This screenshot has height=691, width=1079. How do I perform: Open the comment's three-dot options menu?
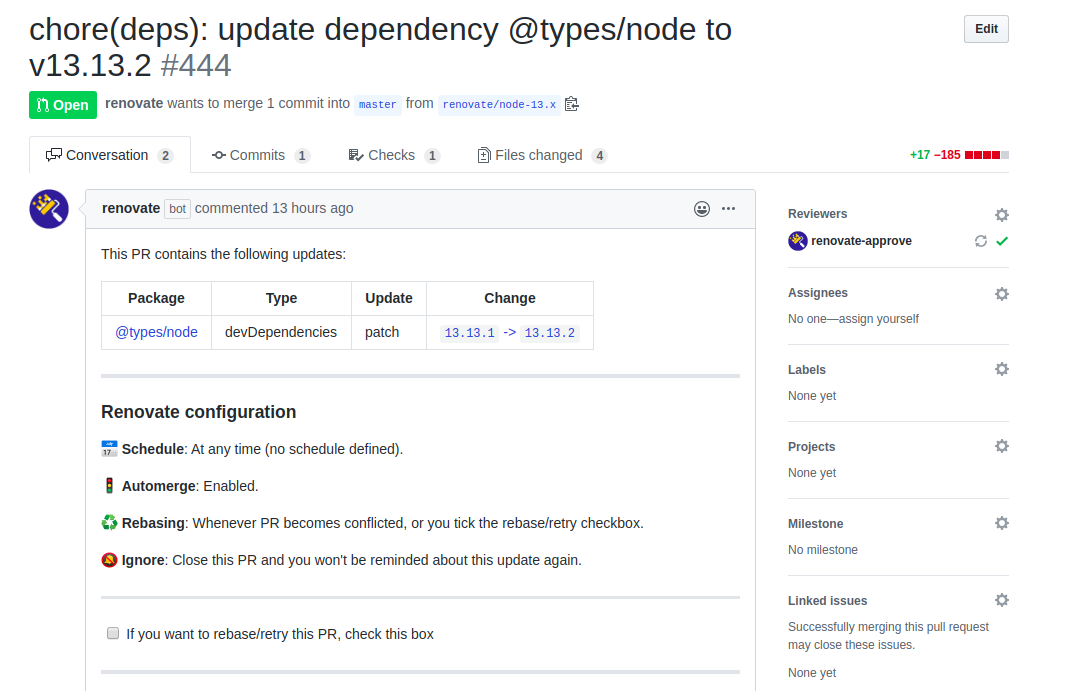tap(728, 209)
